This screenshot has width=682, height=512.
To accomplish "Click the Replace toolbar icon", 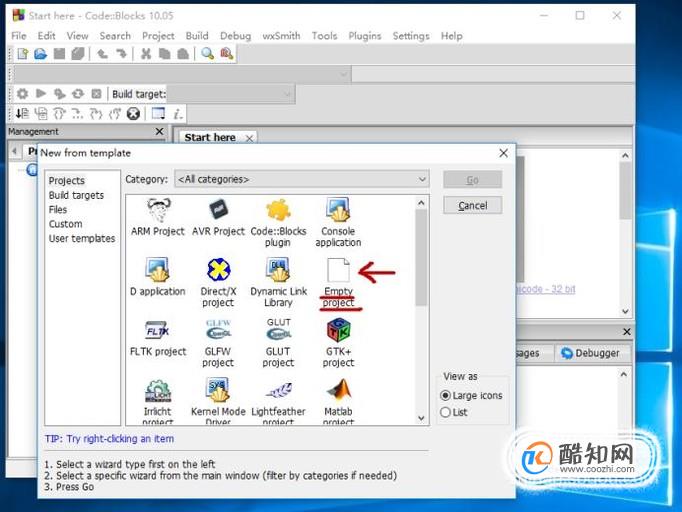I will (x=226, y=54).
